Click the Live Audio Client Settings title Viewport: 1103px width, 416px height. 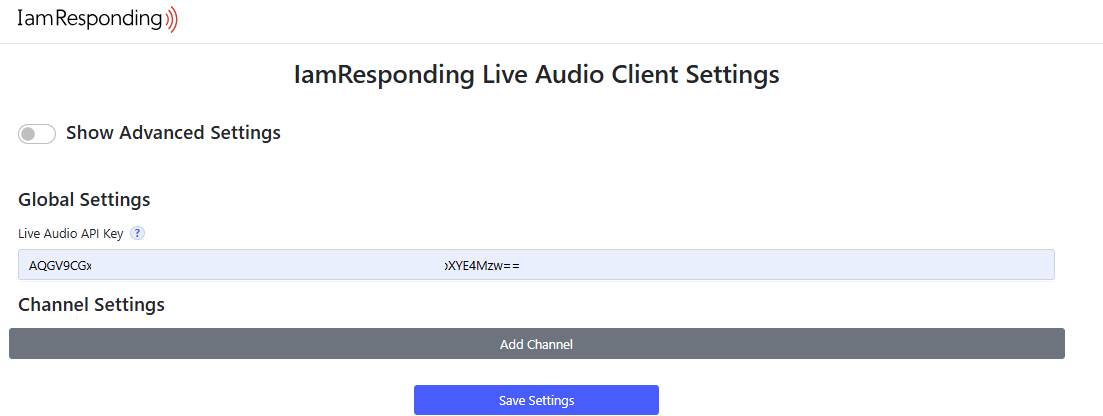coord(537,75)
